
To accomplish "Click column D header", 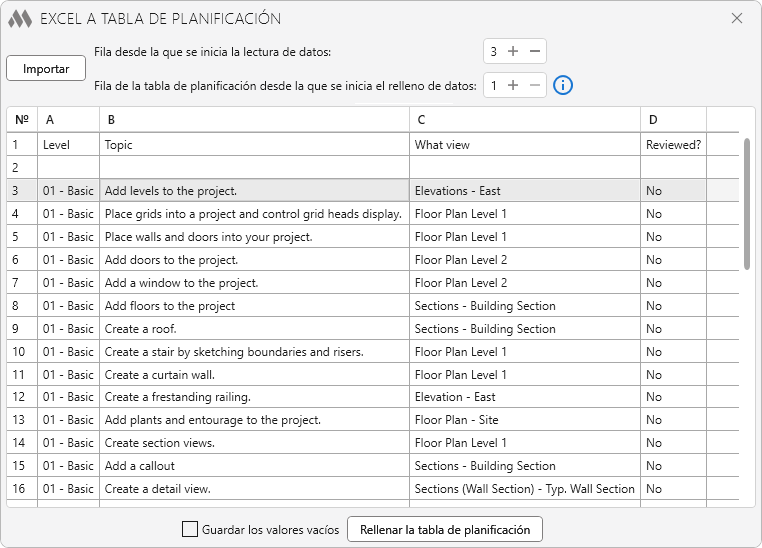I will pos(673,120).
